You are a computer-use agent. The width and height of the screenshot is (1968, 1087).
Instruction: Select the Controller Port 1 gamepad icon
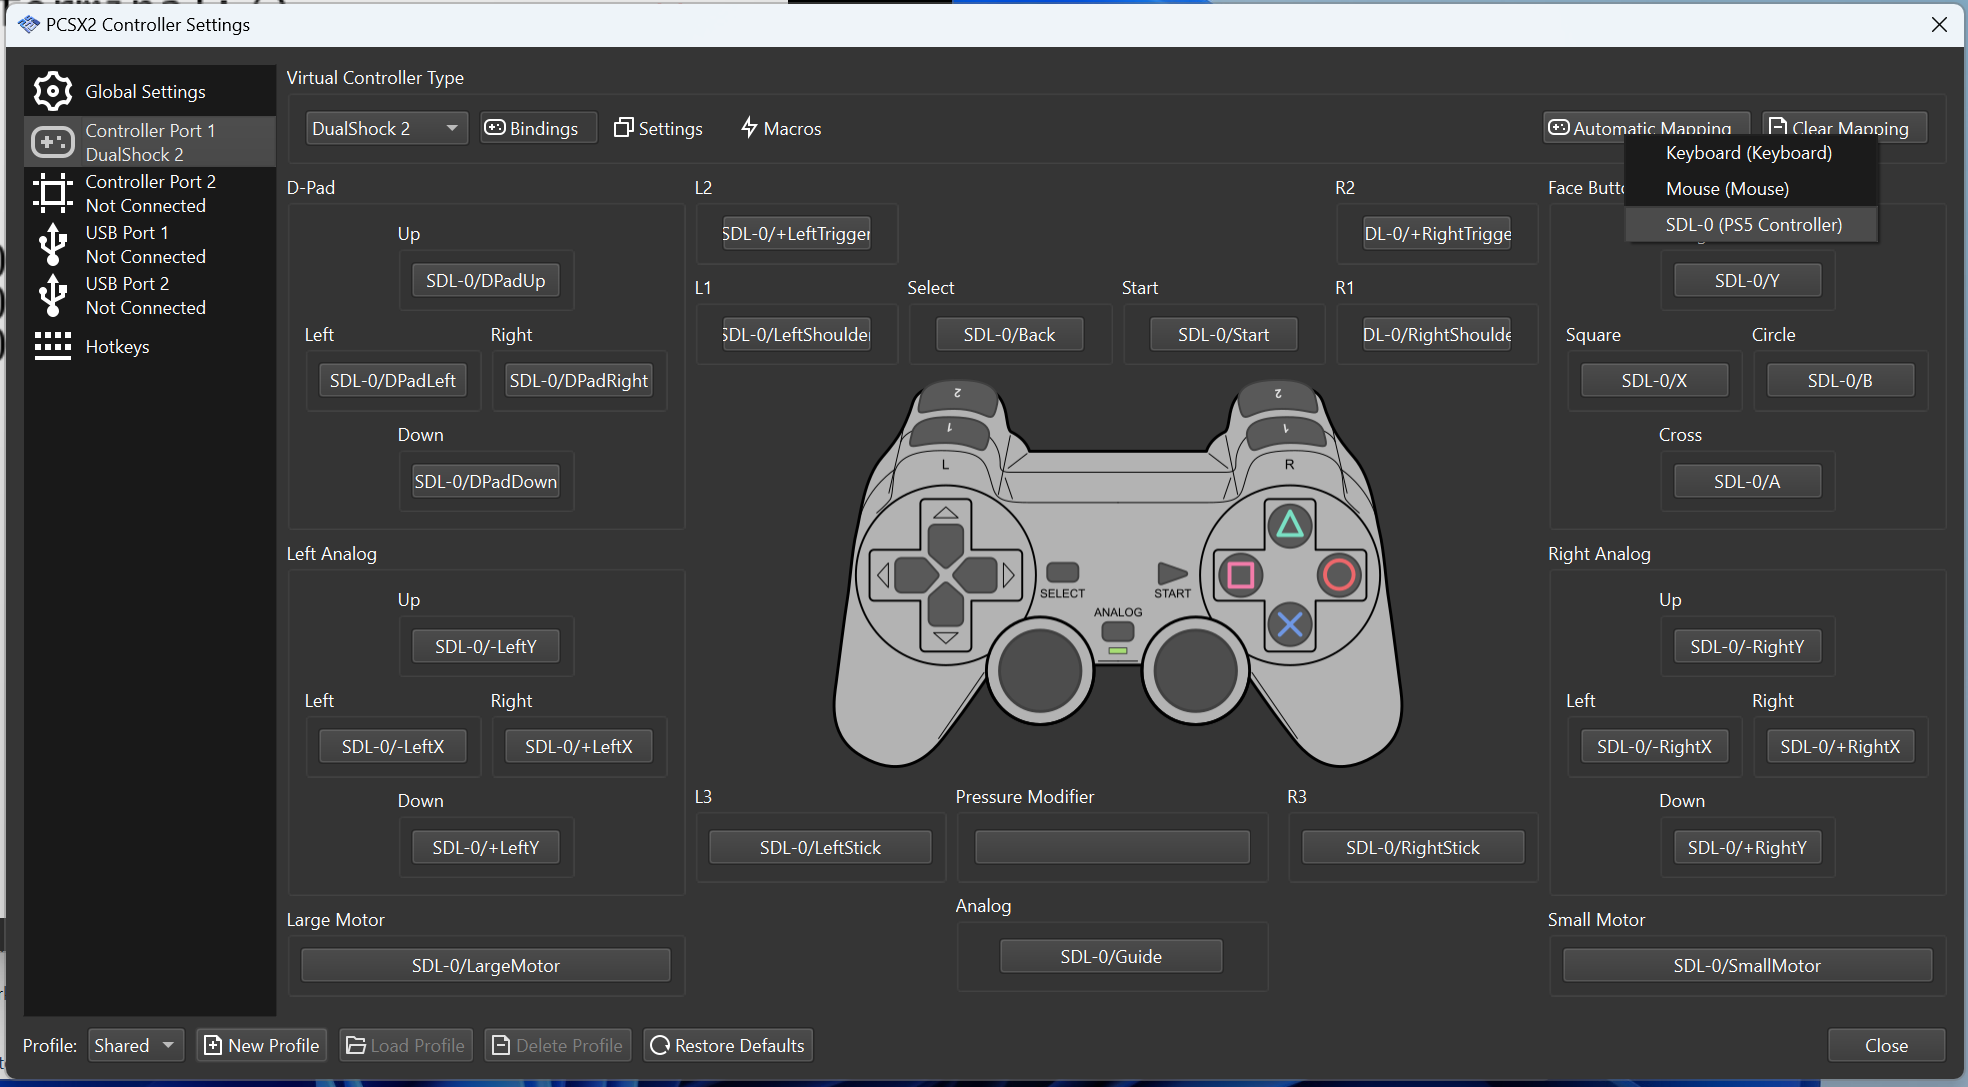click(52, 141)
